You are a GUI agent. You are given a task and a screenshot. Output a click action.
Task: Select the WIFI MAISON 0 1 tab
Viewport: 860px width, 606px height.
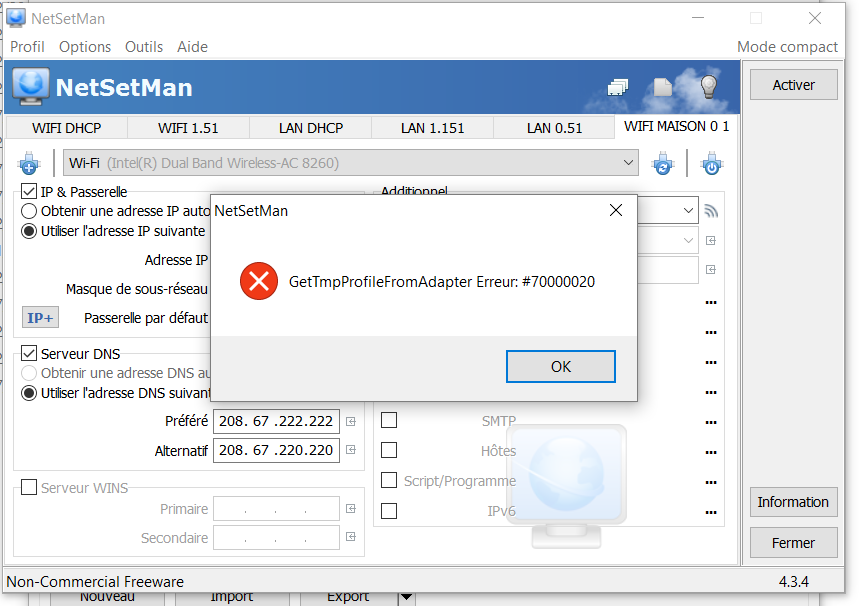(x=677, y=127)
